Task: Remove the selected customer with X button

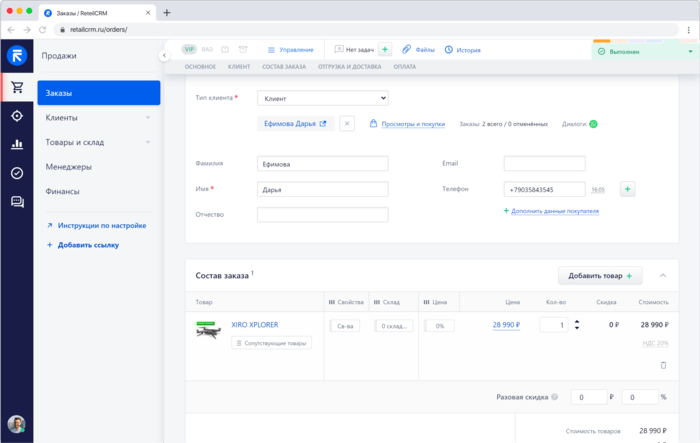Action: click(x=347, y=124)
